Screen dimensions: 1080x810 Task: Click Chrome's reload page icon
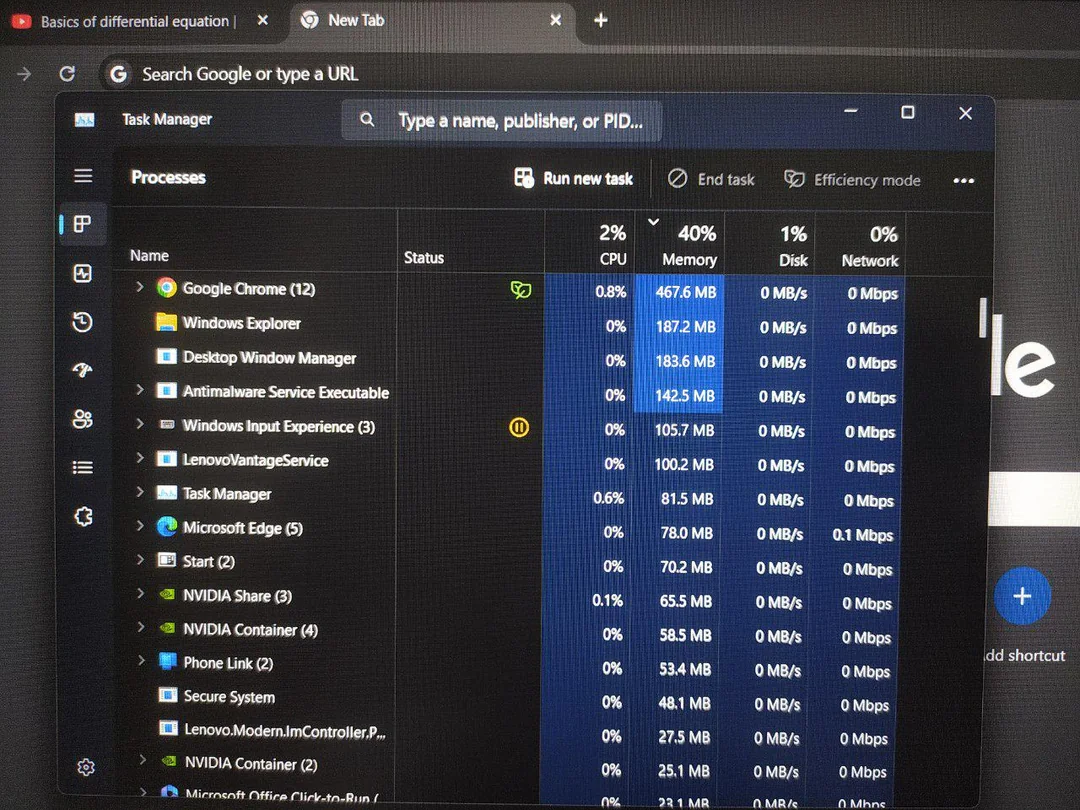pyautogui.click(x=67, y=73)
